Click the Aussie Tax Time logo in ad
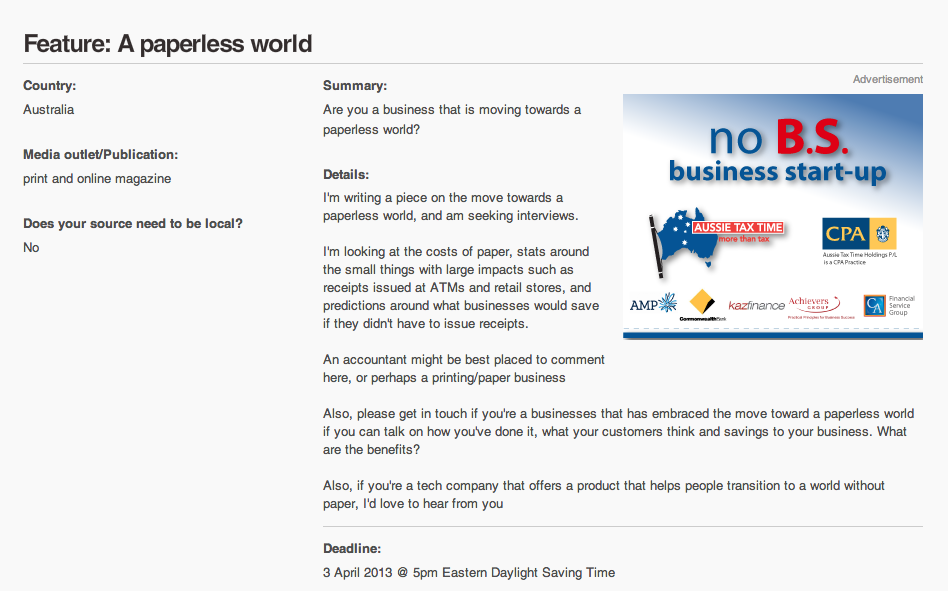The image size is (948, 591). (716, 242)
